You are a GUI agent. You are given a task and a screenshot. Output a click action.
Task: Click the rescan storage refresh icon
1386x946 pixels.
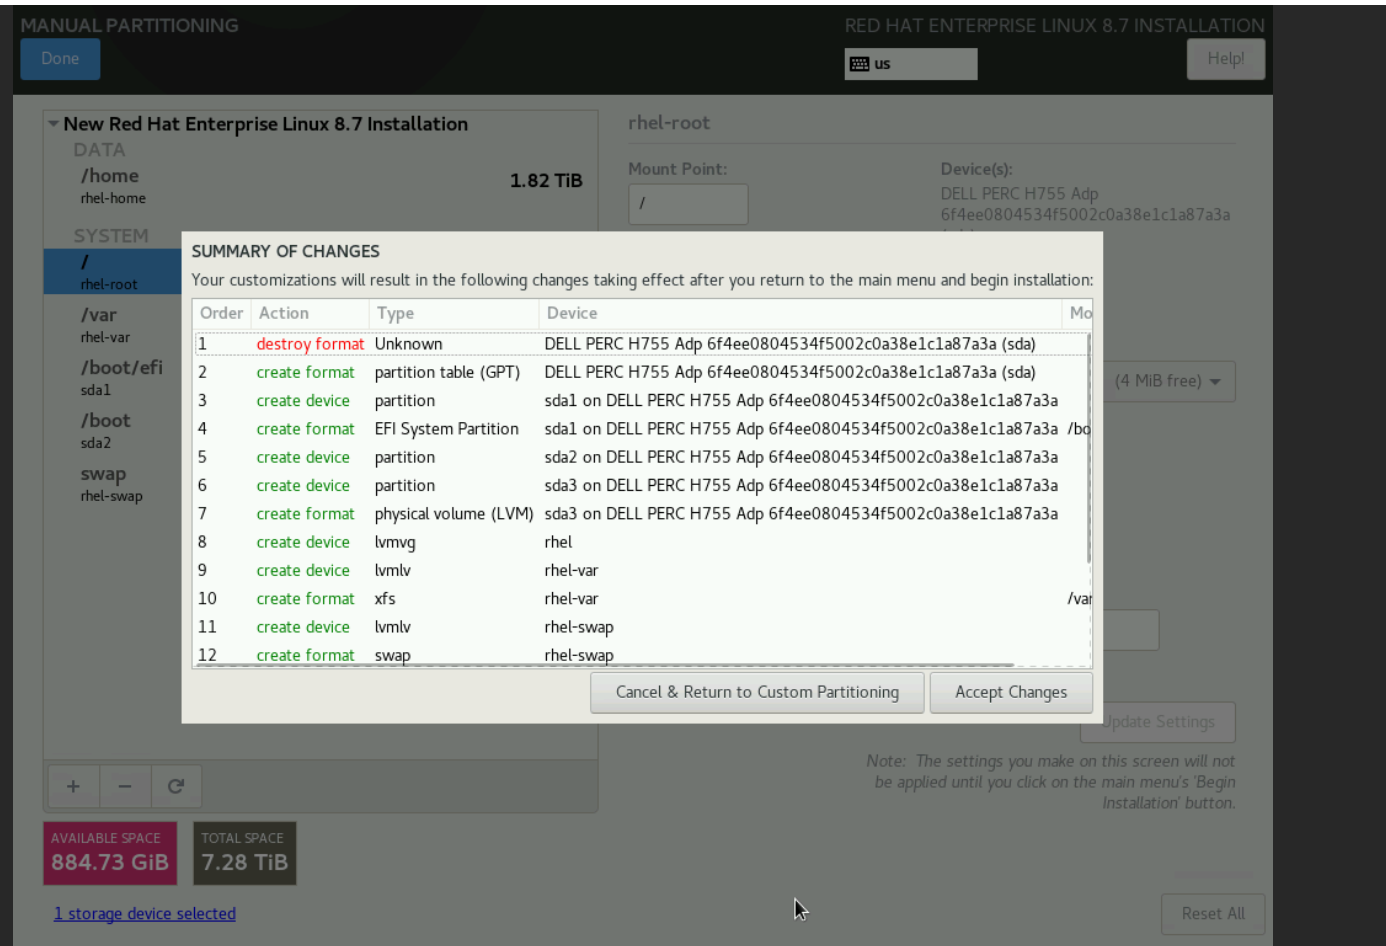(177, 786)
